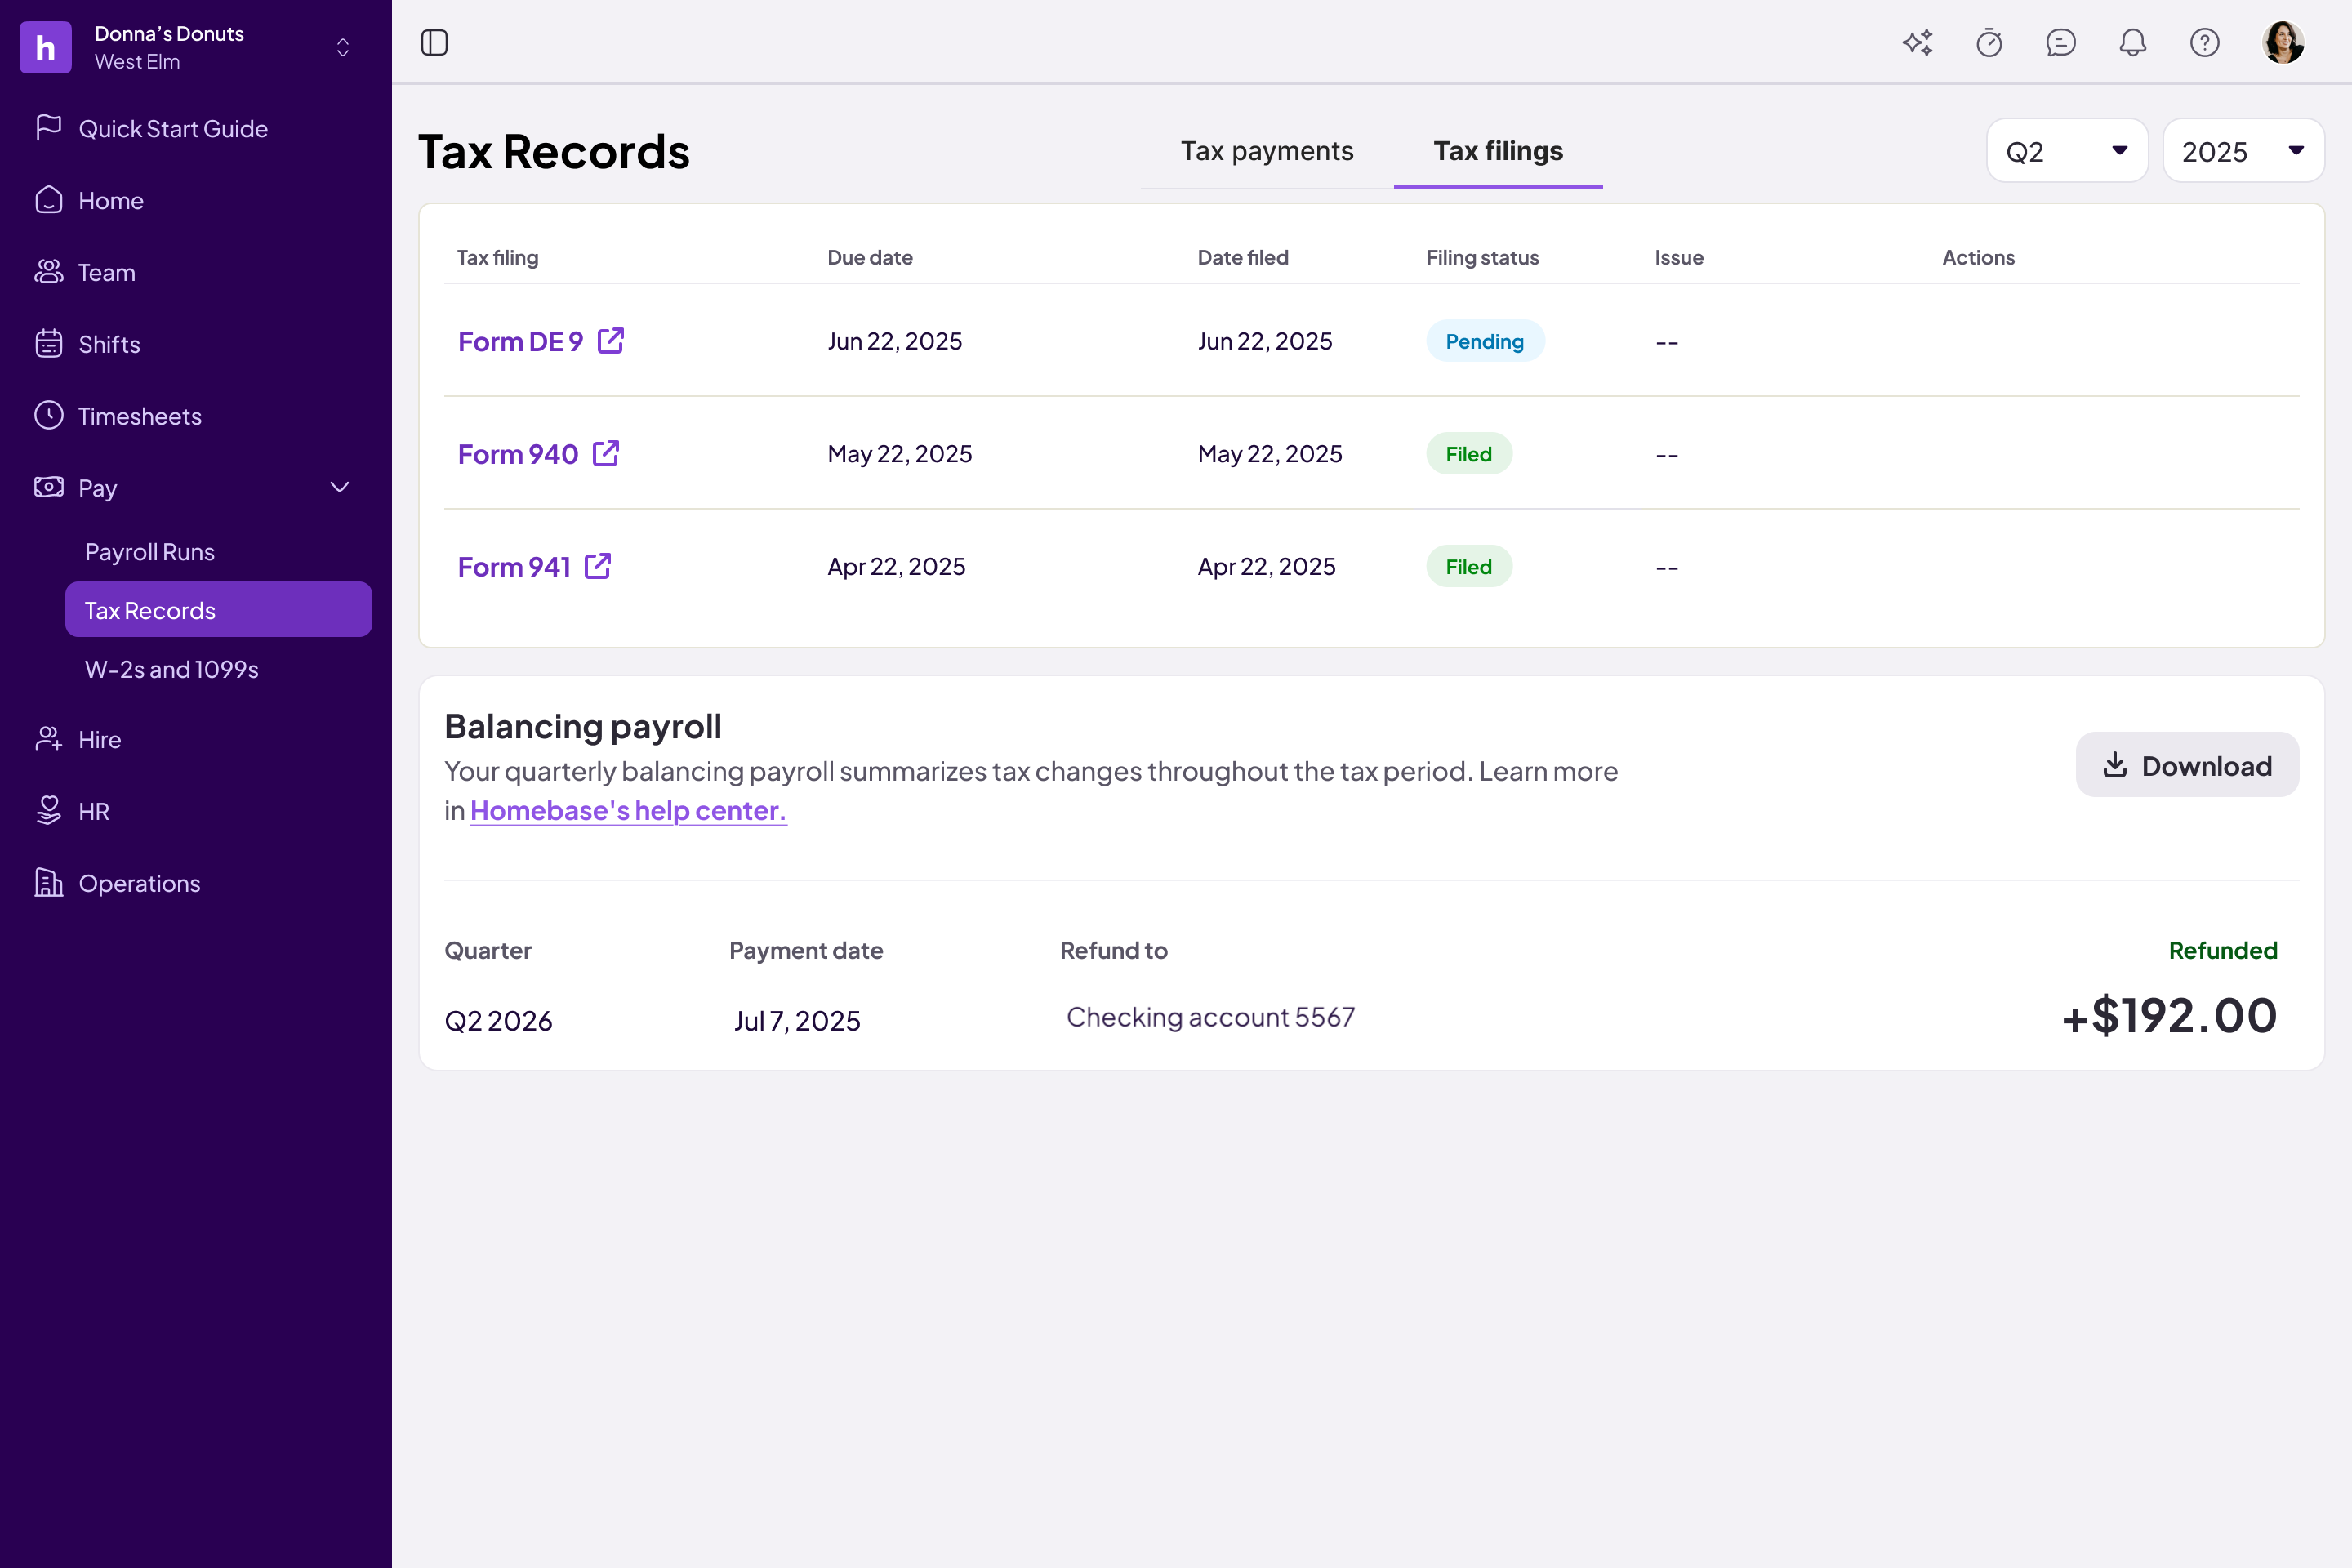Open external link icon beside Form 940
This screenshot has height=1568, width=2352.
[x=606, y=454]
